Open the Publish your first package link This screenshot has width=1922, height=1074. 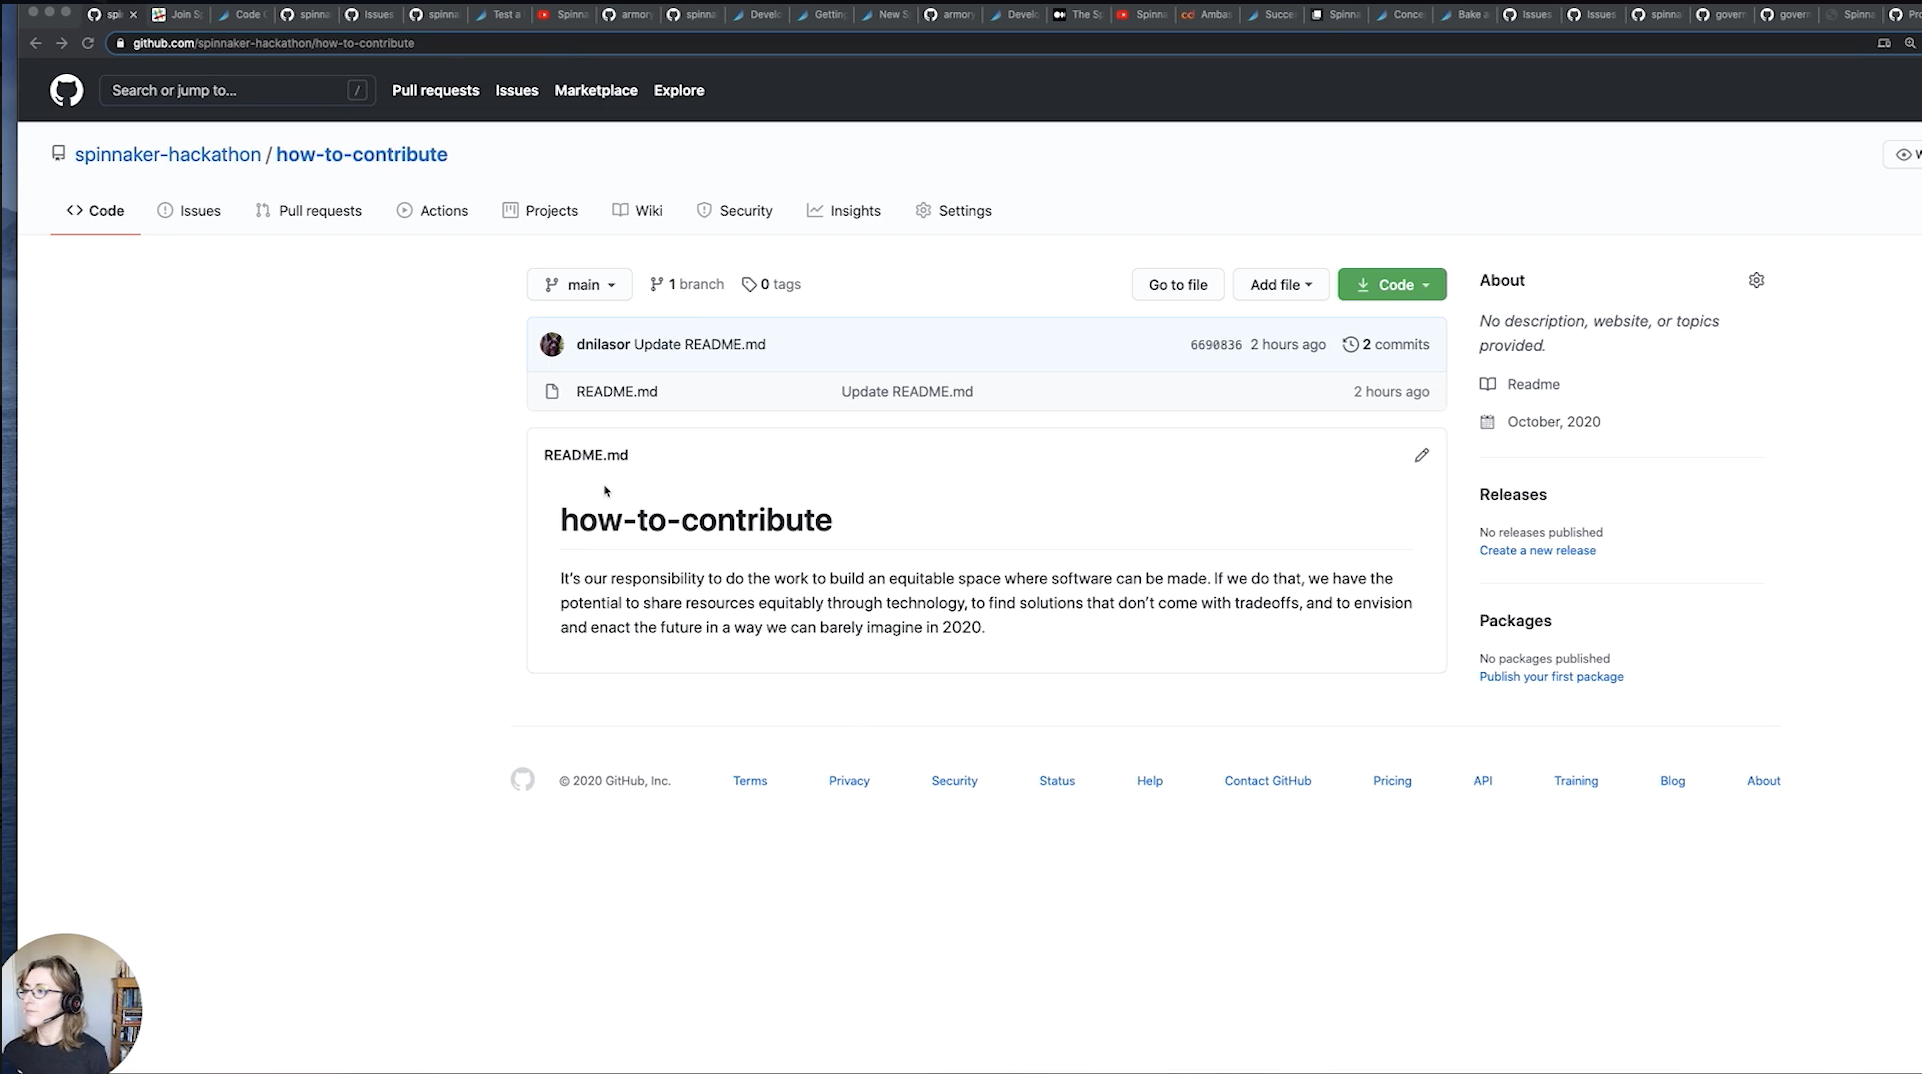[x=1551, y=676]
